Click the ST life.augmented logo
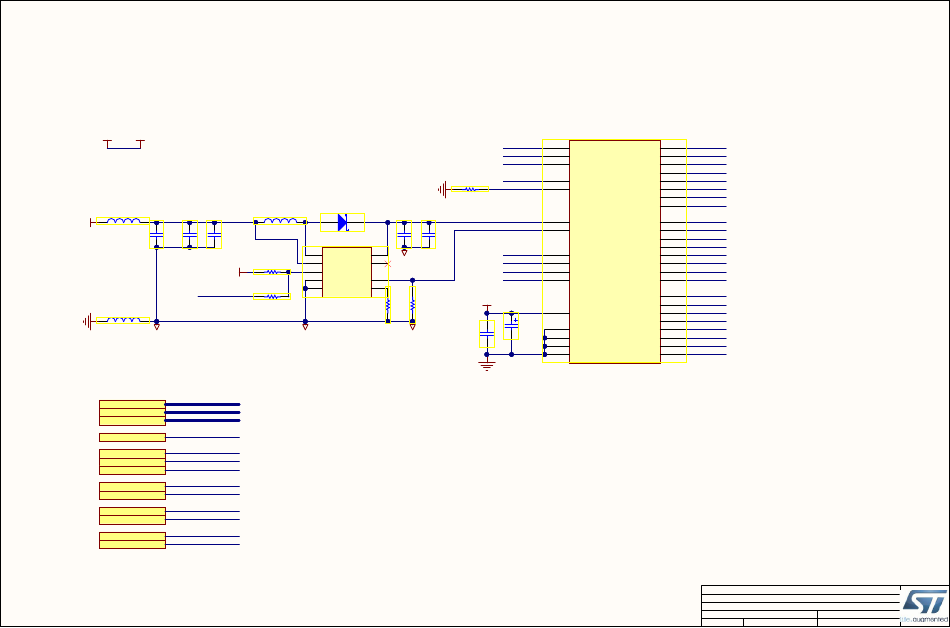Image resolution: width=950 pixels, height=628 pixels. click(x=925, y=606)
